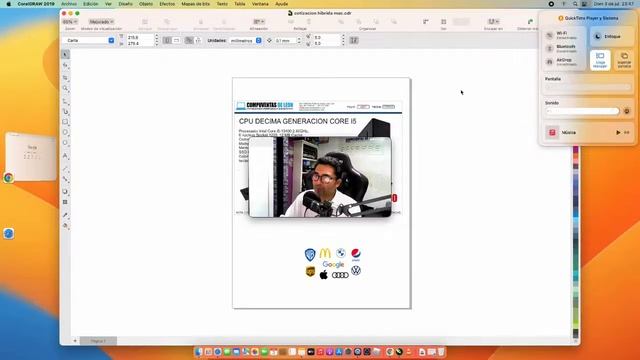Open the Efectos menu
The height and width of the screenshot is (360, 640).
(x=167, y=4)
